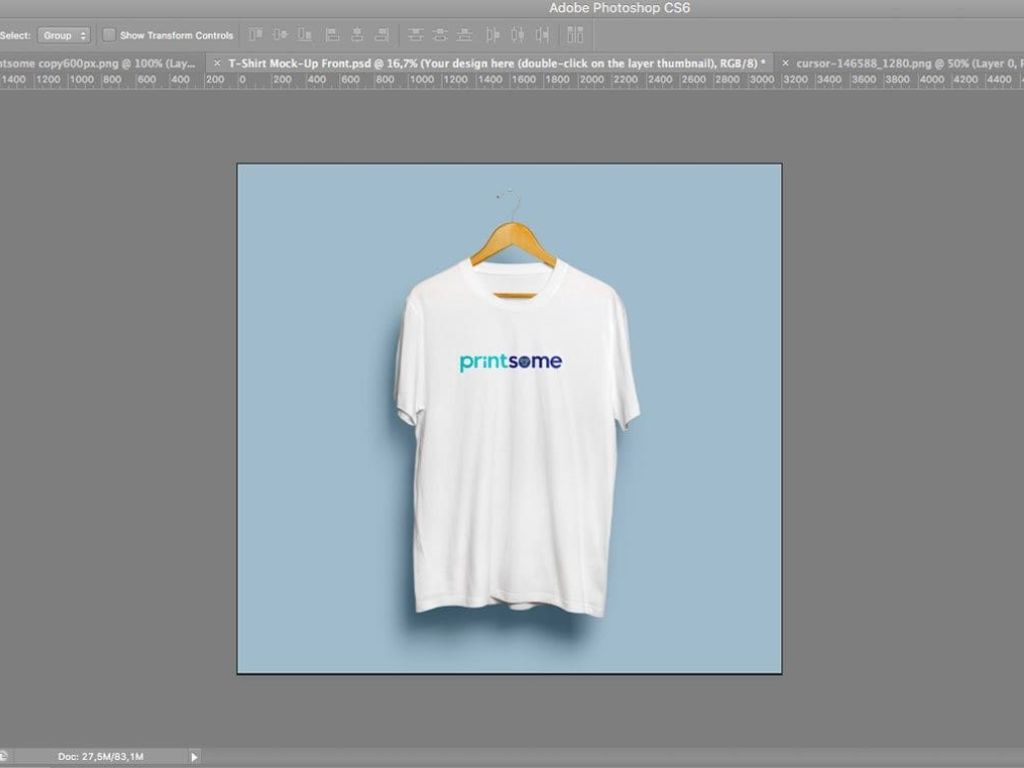Click the align top edges icon
The image size is (1024, 768).
coord(256,35)
